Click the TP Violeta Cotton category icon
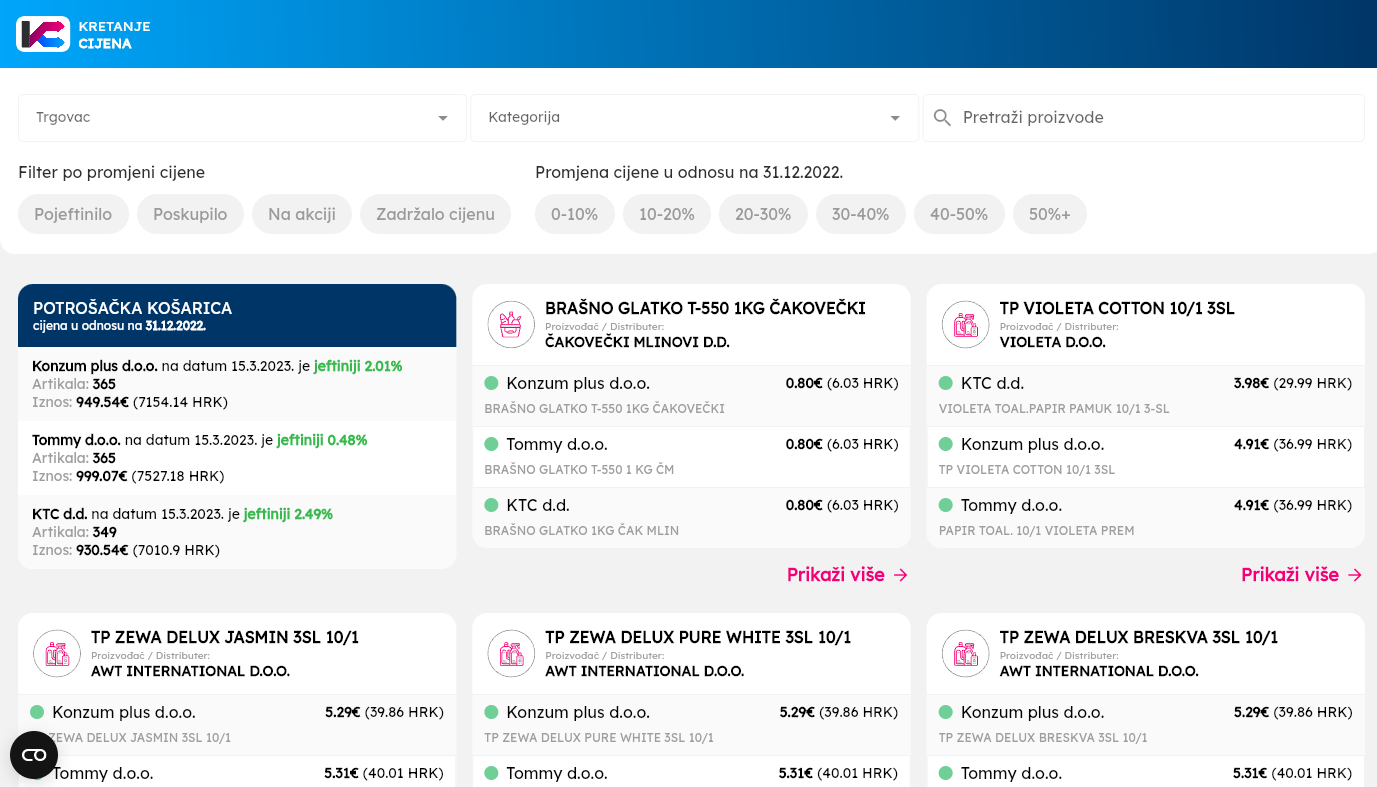This screenshot has height=787, width=1377. click(966, 325)
